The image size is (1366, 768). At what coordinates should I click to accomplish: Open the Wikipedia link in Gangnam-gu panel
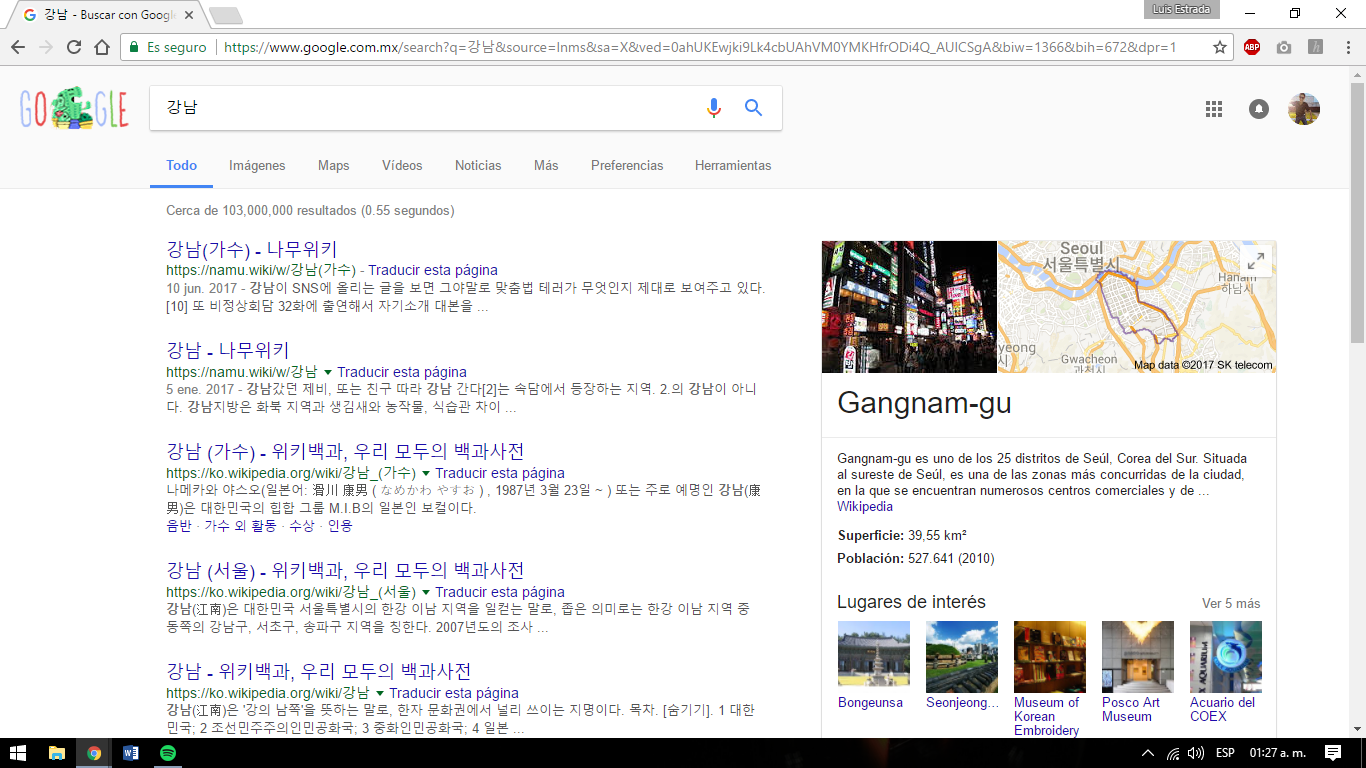pos(865,507)
